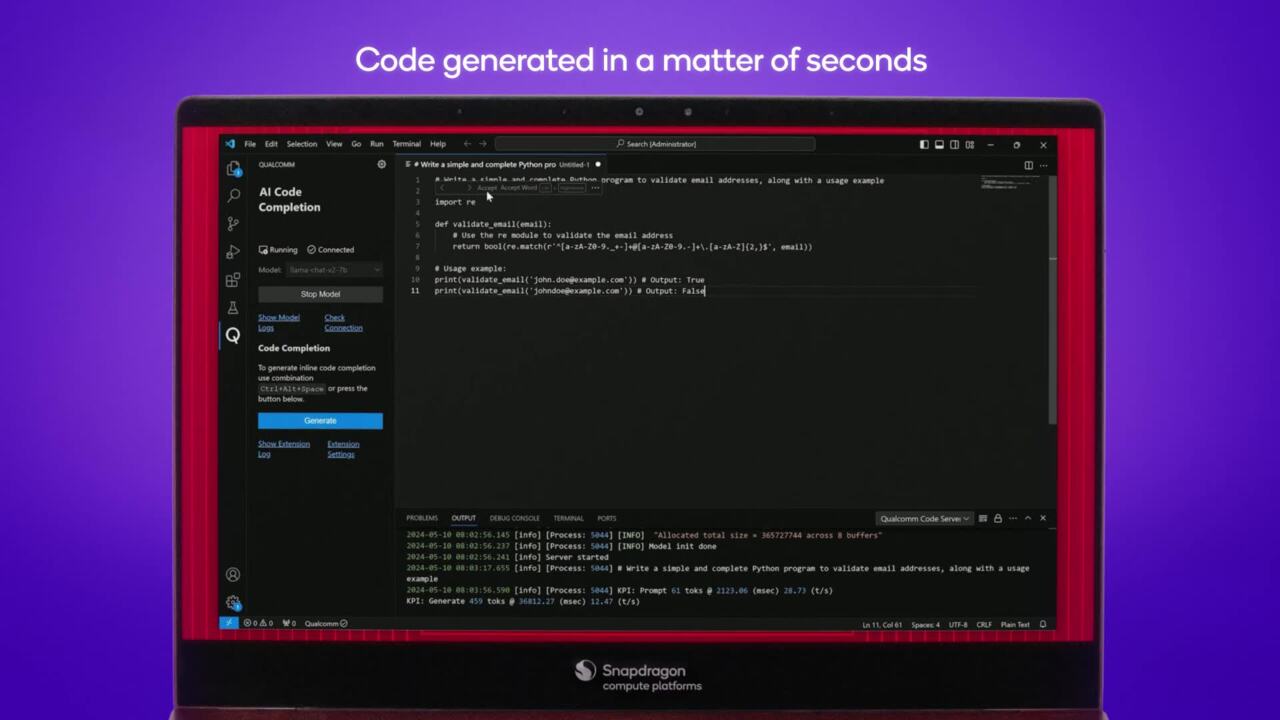Split the editor to the right
Viewport: 1280px width, 720px height.
click(x=1028, y=165)
